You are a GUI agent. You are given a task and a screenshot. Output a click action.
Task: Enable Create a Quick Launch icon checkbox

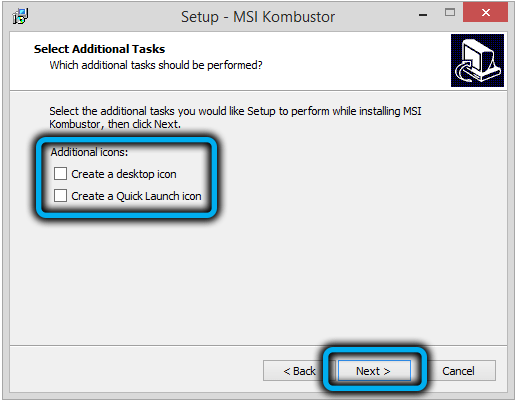point(60,196)
